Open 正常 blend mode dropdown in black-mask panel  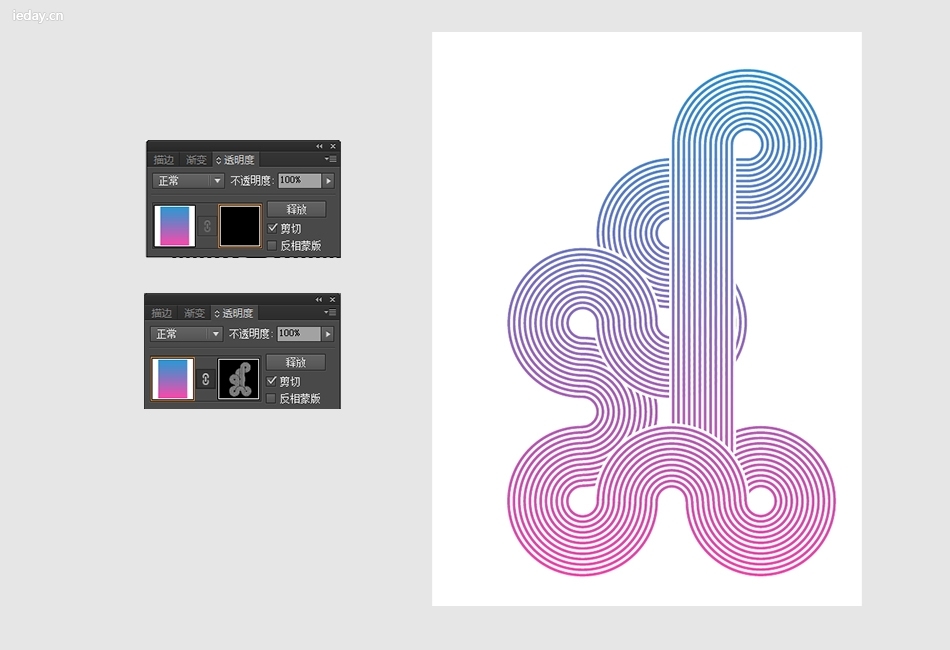188,181
